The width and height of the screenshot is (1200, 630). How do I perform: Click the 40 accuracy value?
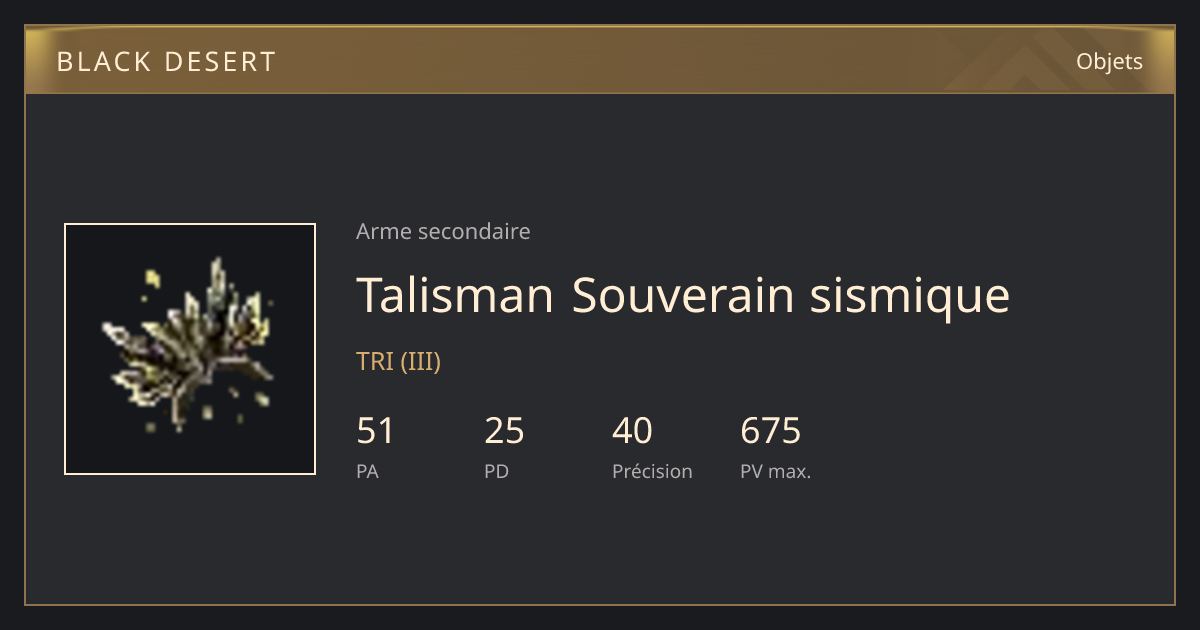(x=632, y=431)
